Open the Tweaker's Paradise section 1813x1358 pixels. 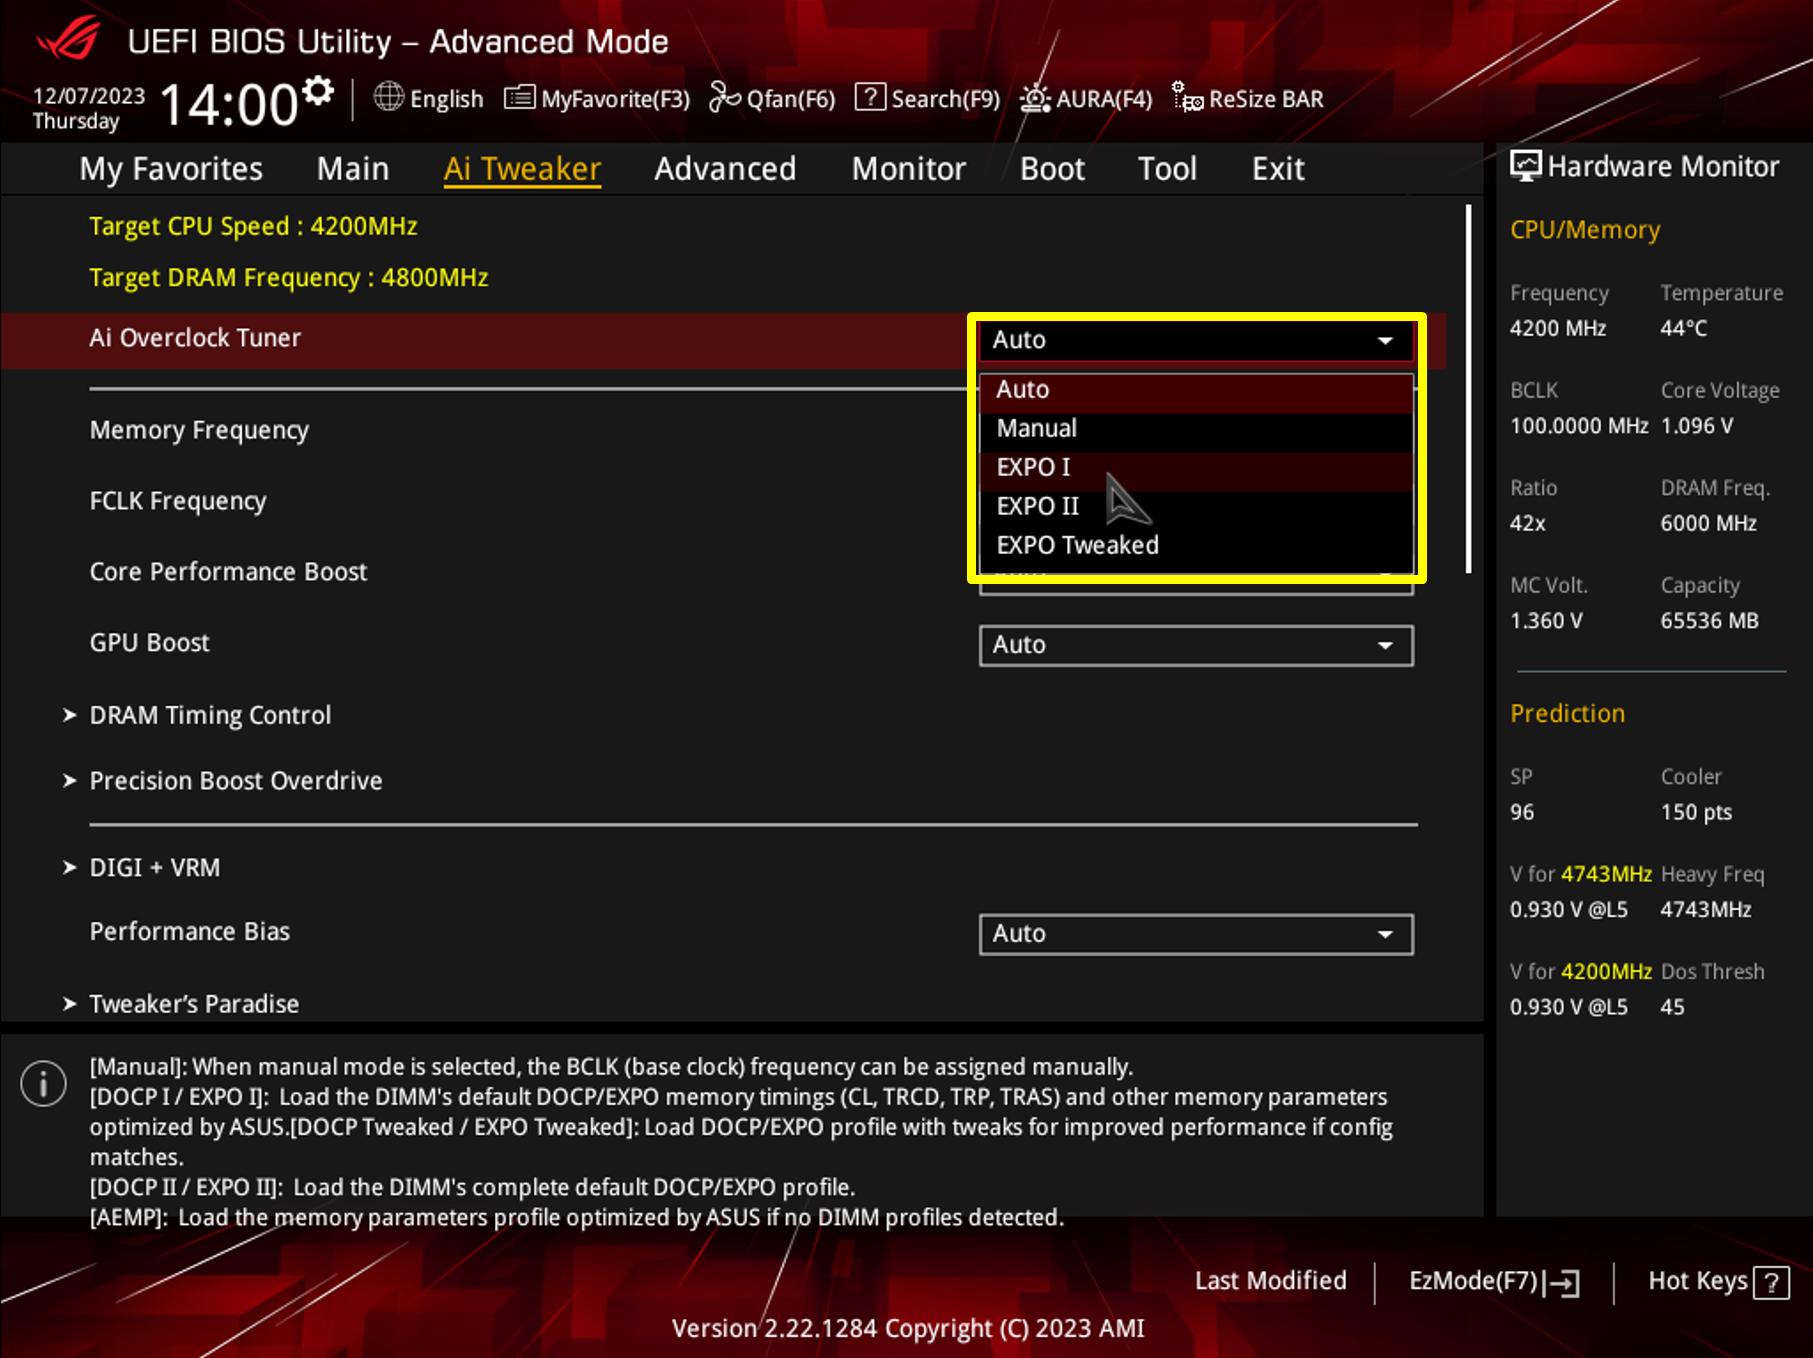(x=194, y=1003)
